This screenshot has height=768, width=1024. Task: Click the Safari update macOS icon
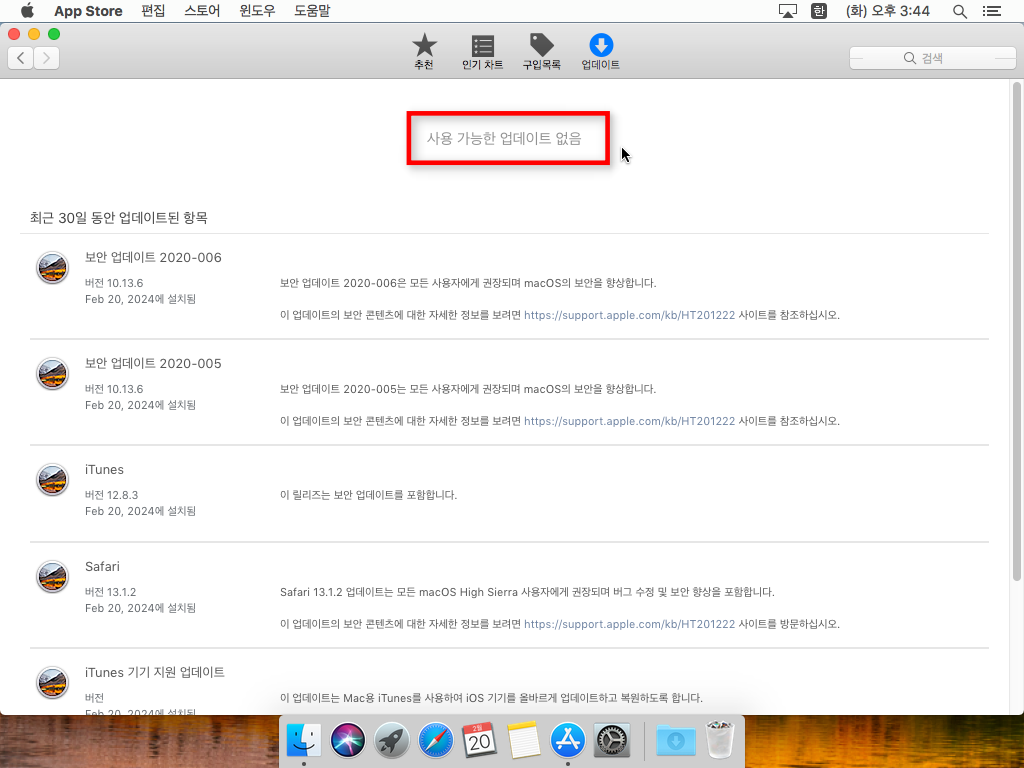click(52, 577)
